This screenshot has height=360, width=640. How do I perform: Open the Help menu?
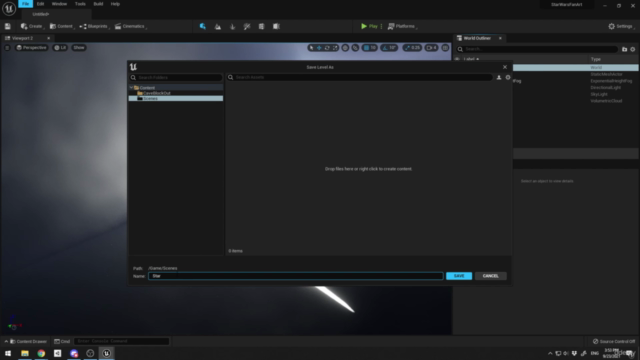click(115, 4)
